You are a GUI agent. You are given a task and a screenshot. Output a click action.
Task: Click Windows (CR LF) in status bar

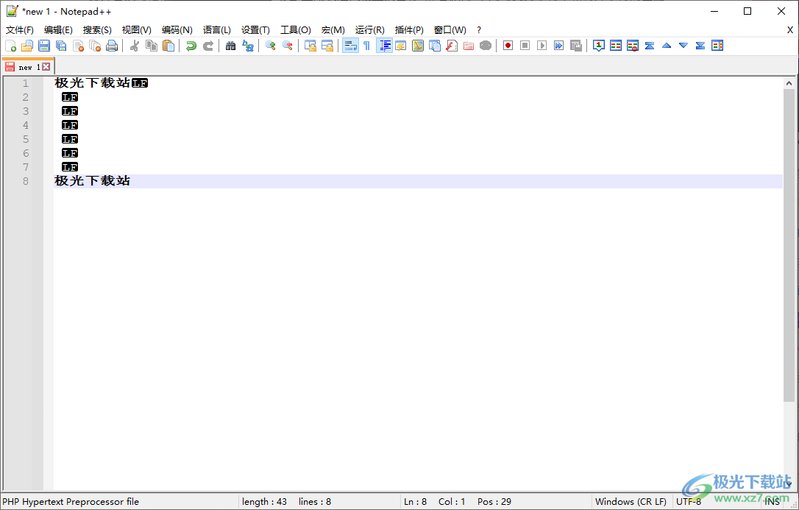(x=630, y=502)
